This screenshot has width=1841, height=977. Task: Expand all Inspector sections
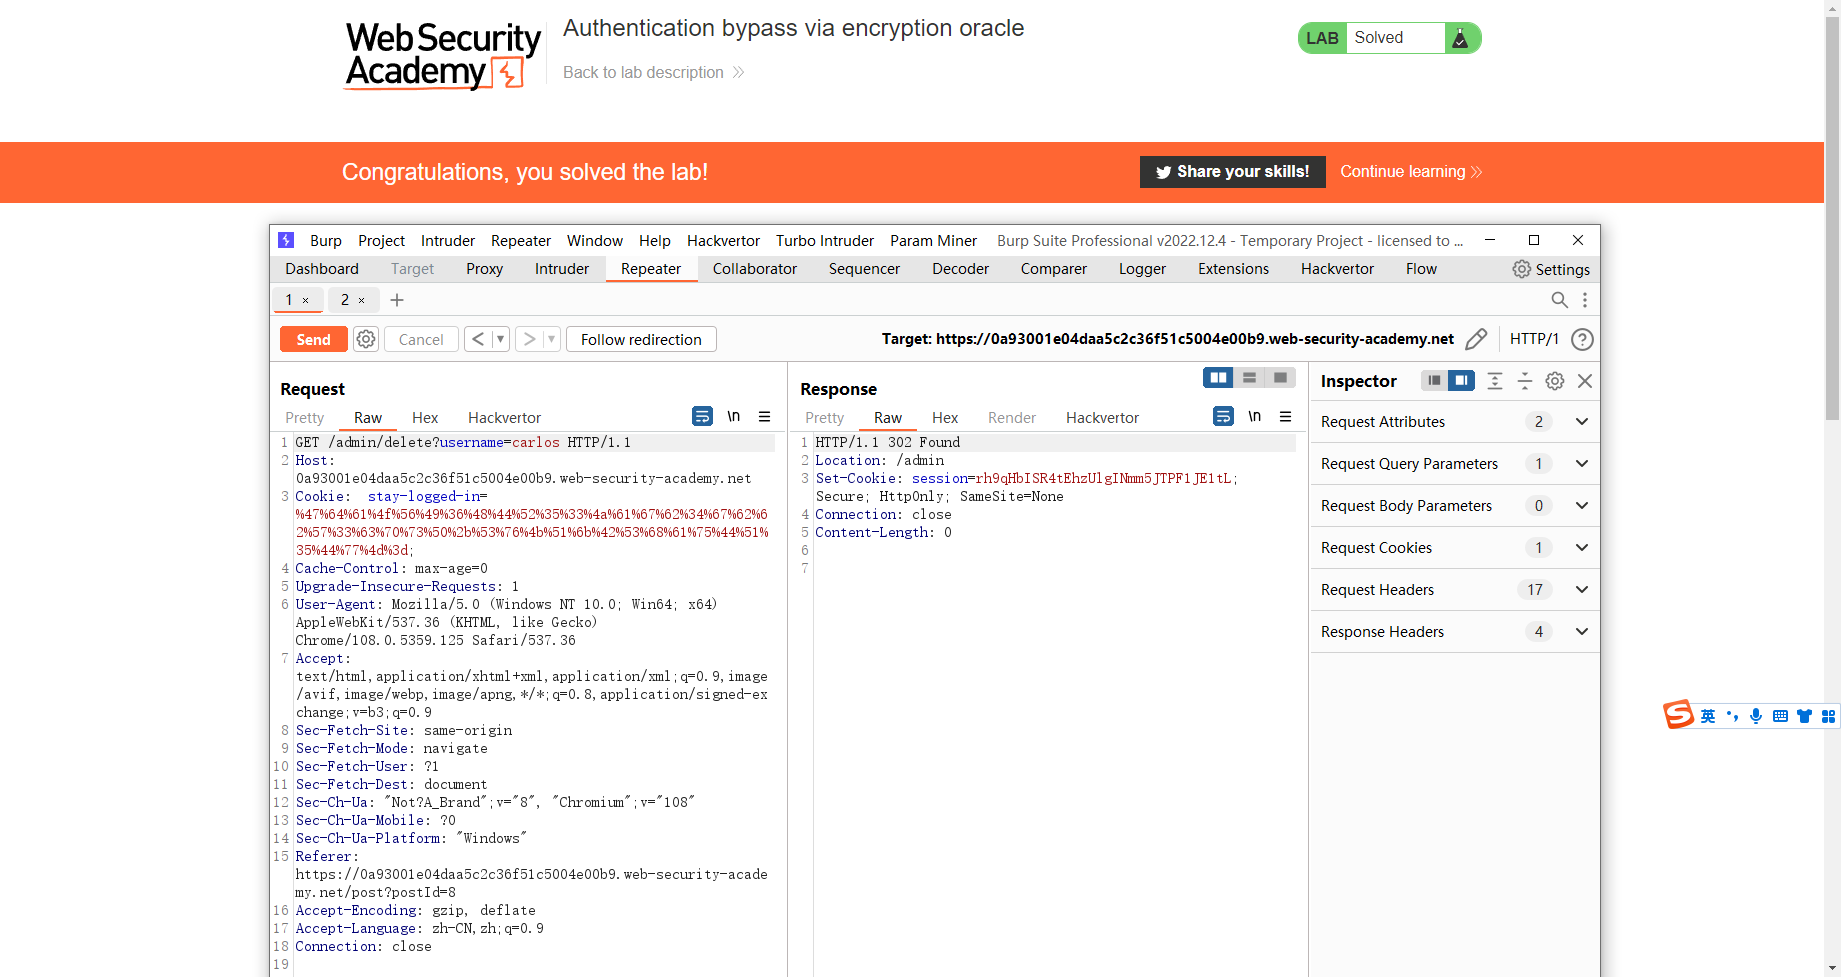(1495, 381)
